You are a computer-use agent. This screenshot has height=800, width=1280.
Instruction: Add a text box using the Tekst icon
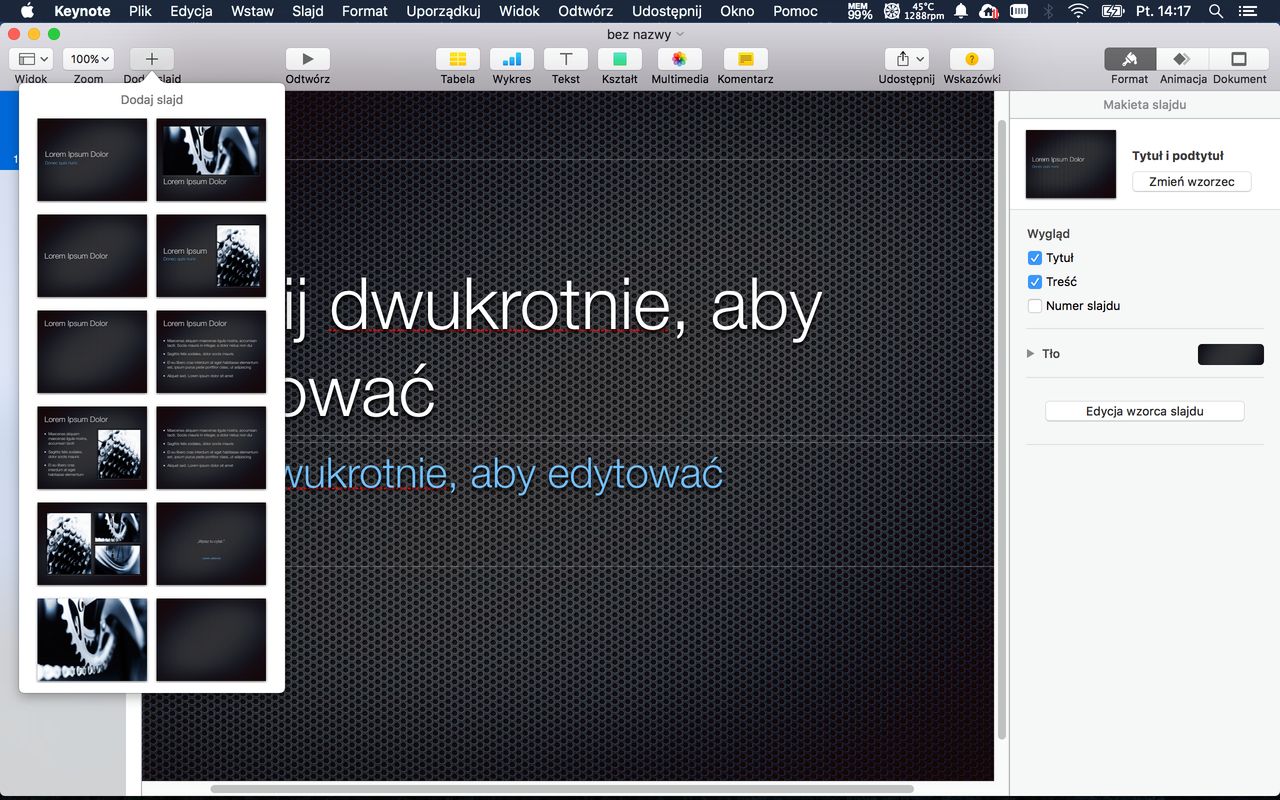(566, 59)
